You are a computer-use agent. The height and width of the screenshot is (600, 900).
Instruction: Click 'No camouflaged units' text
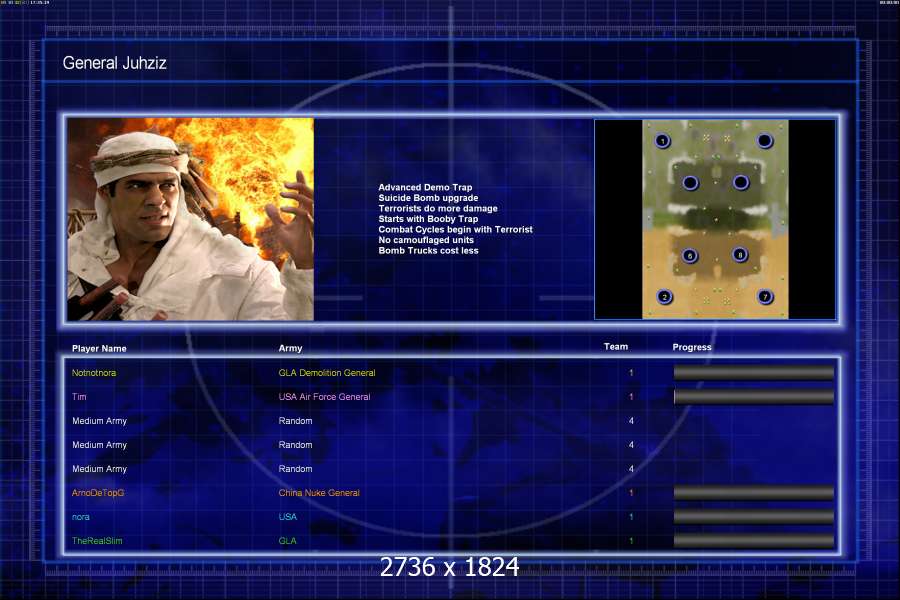[426, 240]
